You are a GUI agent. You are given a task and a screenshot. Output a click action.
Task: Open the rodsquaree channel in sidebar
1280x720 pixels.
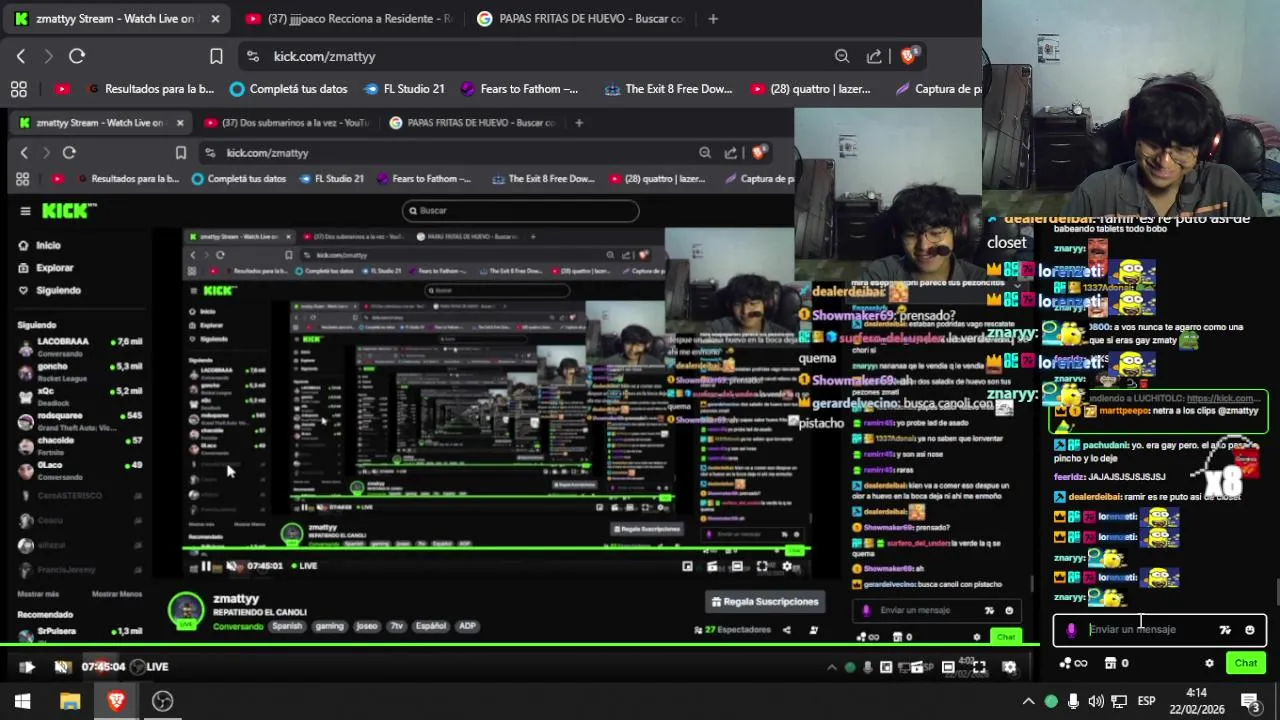click(x=80, y=420)
